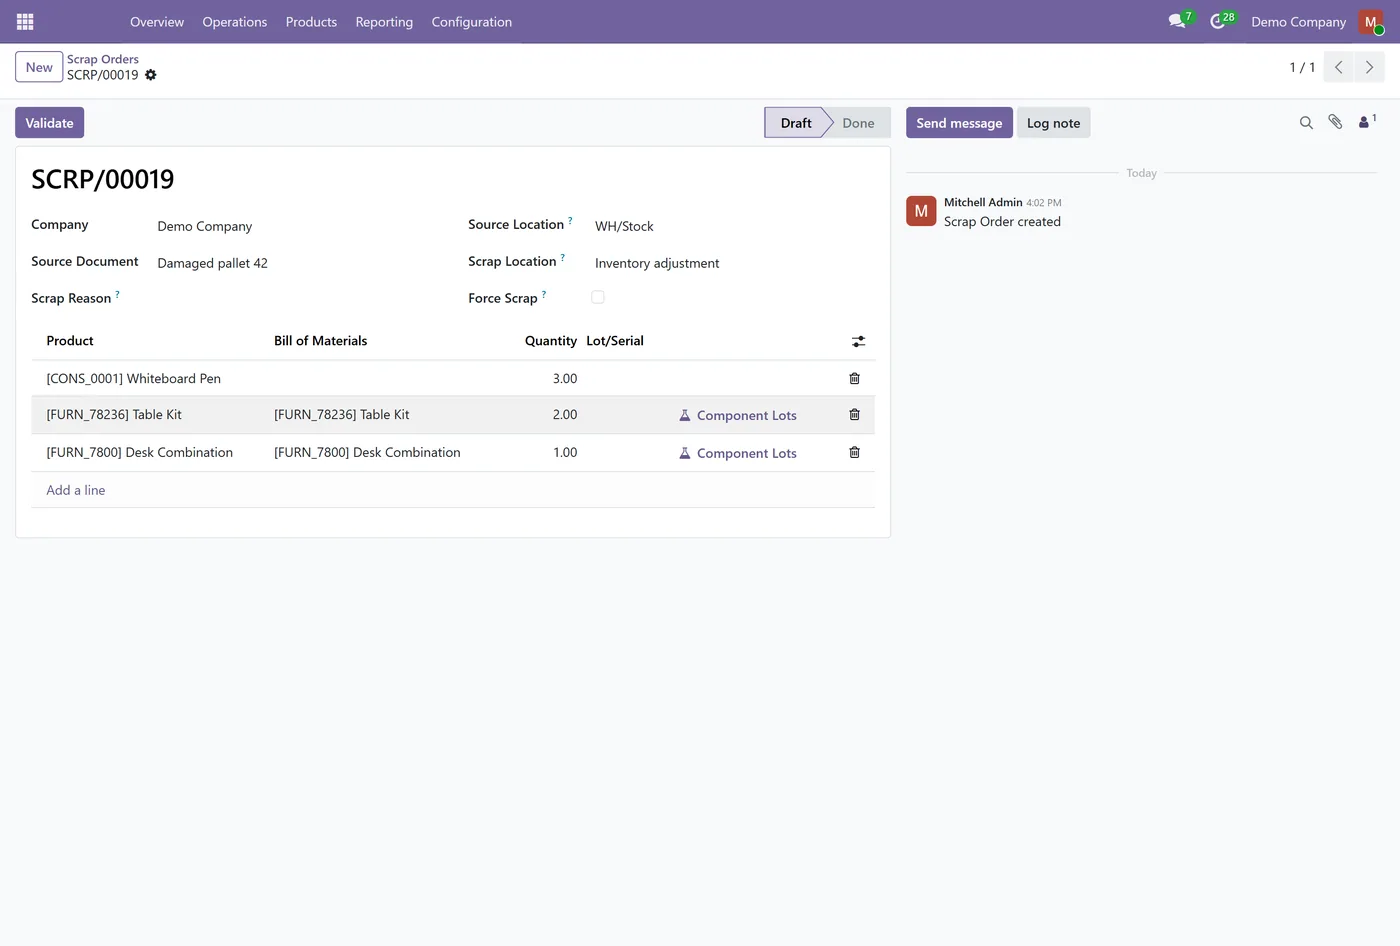Viewport: 1400px width, 946px height.
Task: Open the Products menu
Action: 311,21
